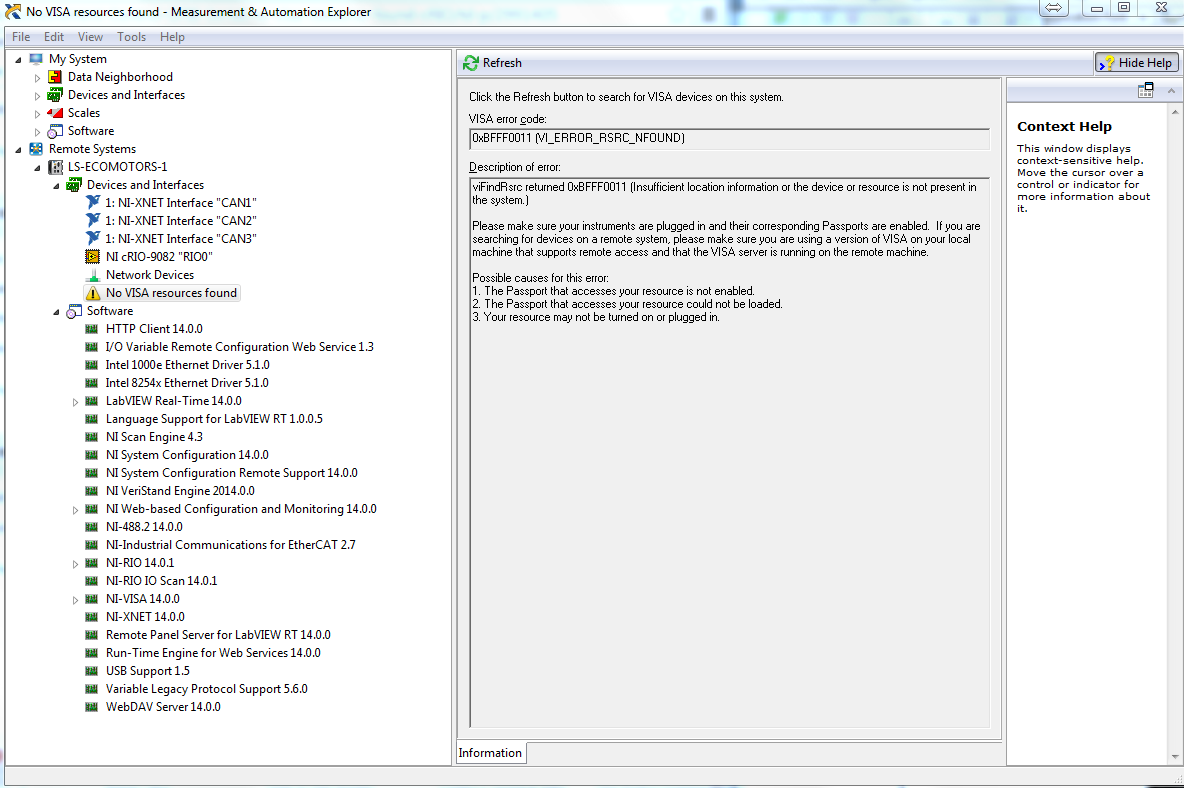The image size is (1184, 788).
Task: Click the Scales icon
Action: coord(54,113)
